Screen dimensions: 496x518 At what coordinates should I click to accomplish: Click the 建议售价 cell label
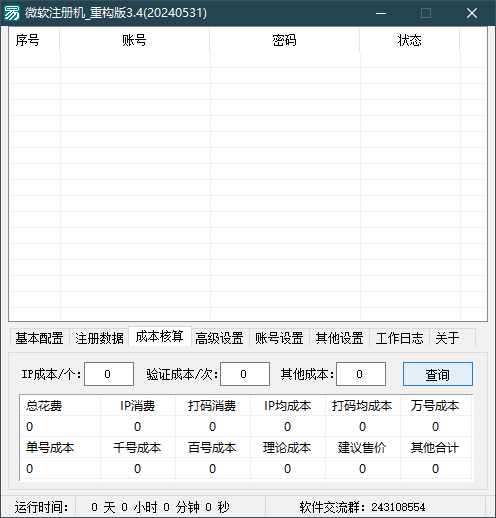pos(362,447)
